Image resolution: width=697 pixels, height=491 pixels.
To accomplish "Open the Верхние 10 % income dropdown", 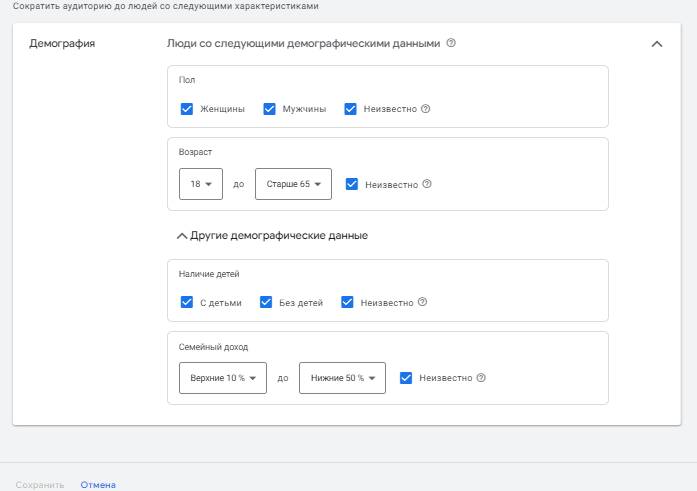I will pyautogui.click(x=223, y=378).
